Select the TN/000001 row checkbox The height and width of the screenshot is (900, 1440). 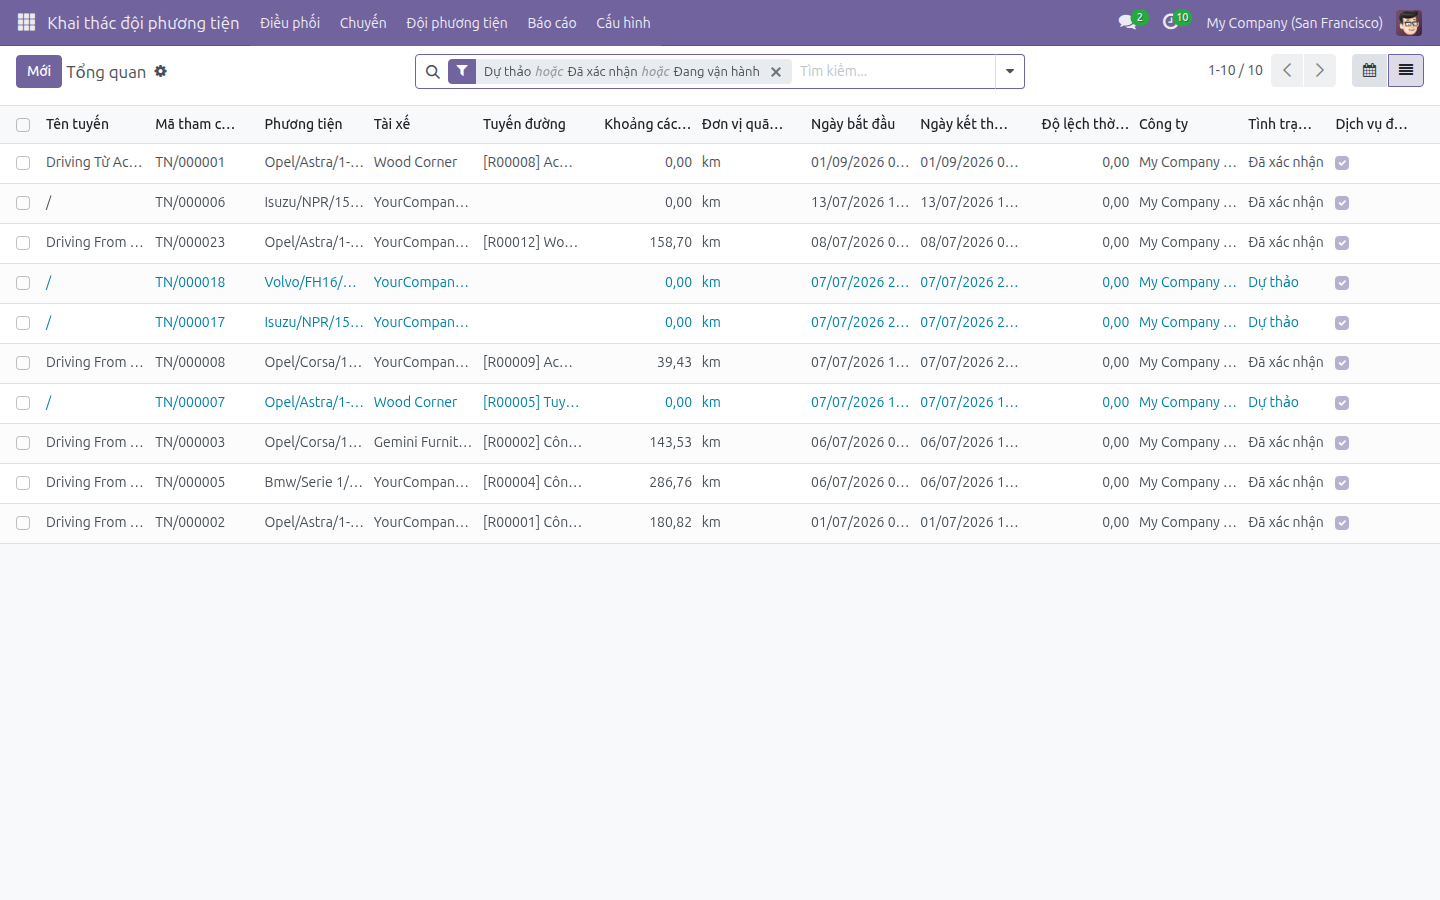pyautogui.click(x=23, y=163)
